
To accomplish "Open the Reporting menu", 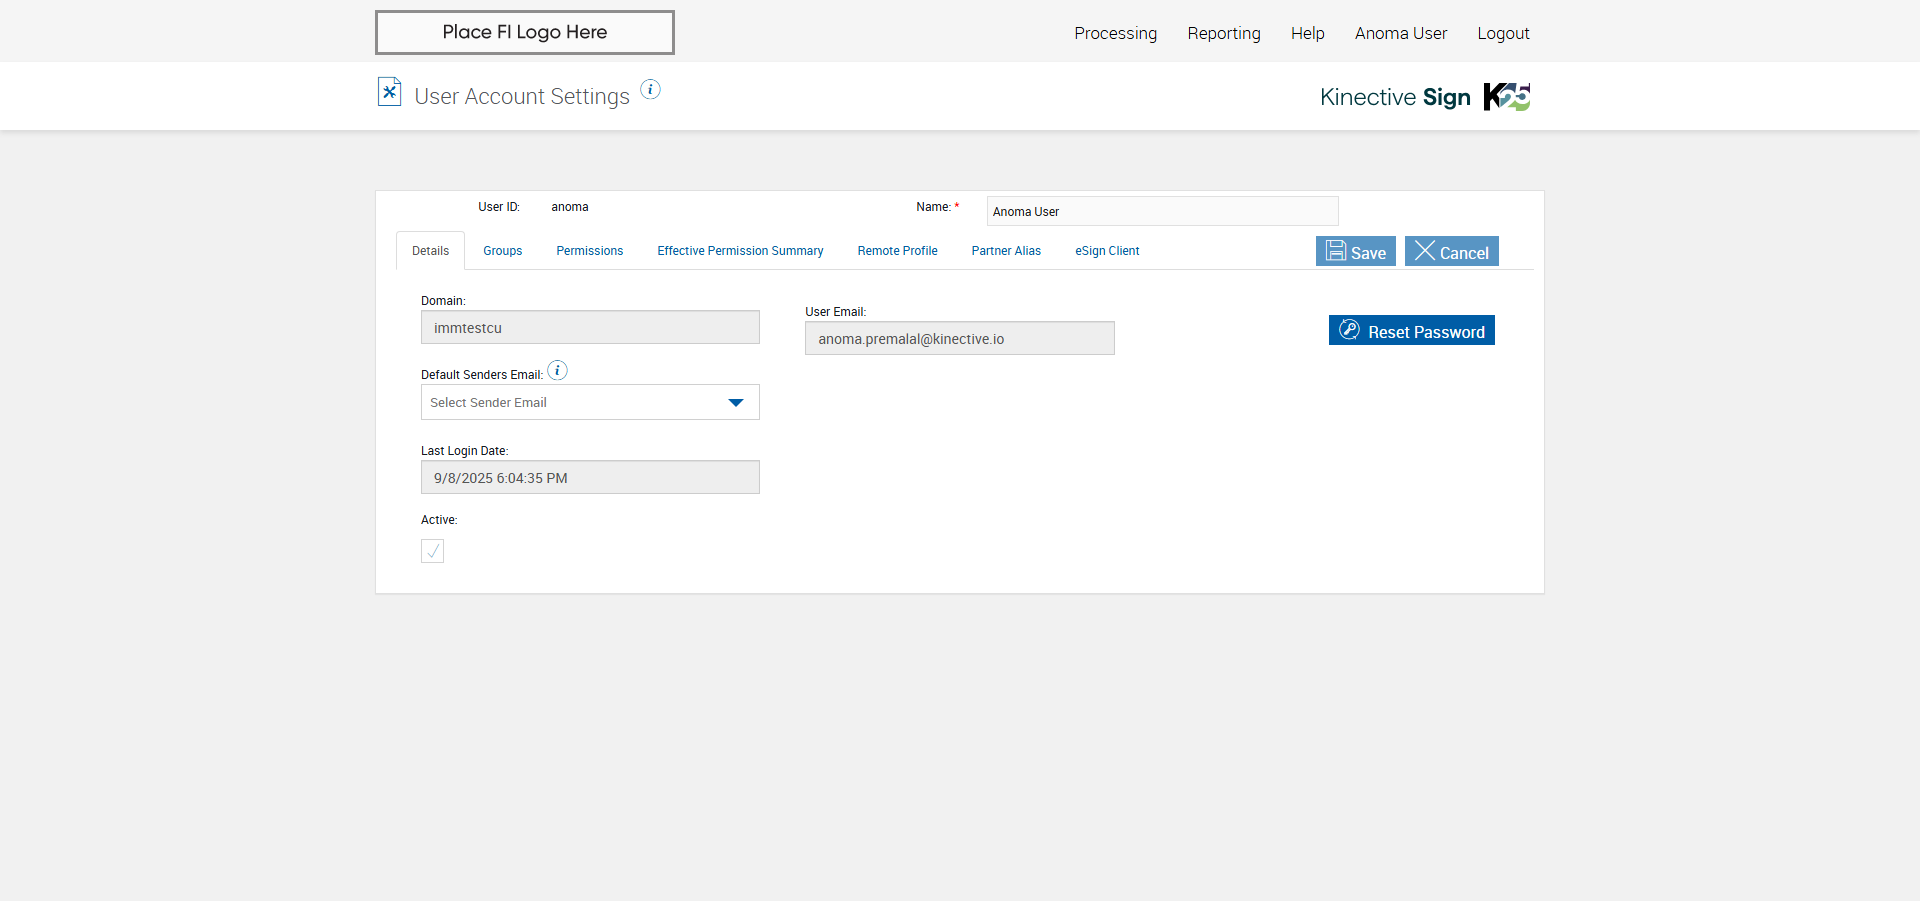I will tap(1223, 33).
